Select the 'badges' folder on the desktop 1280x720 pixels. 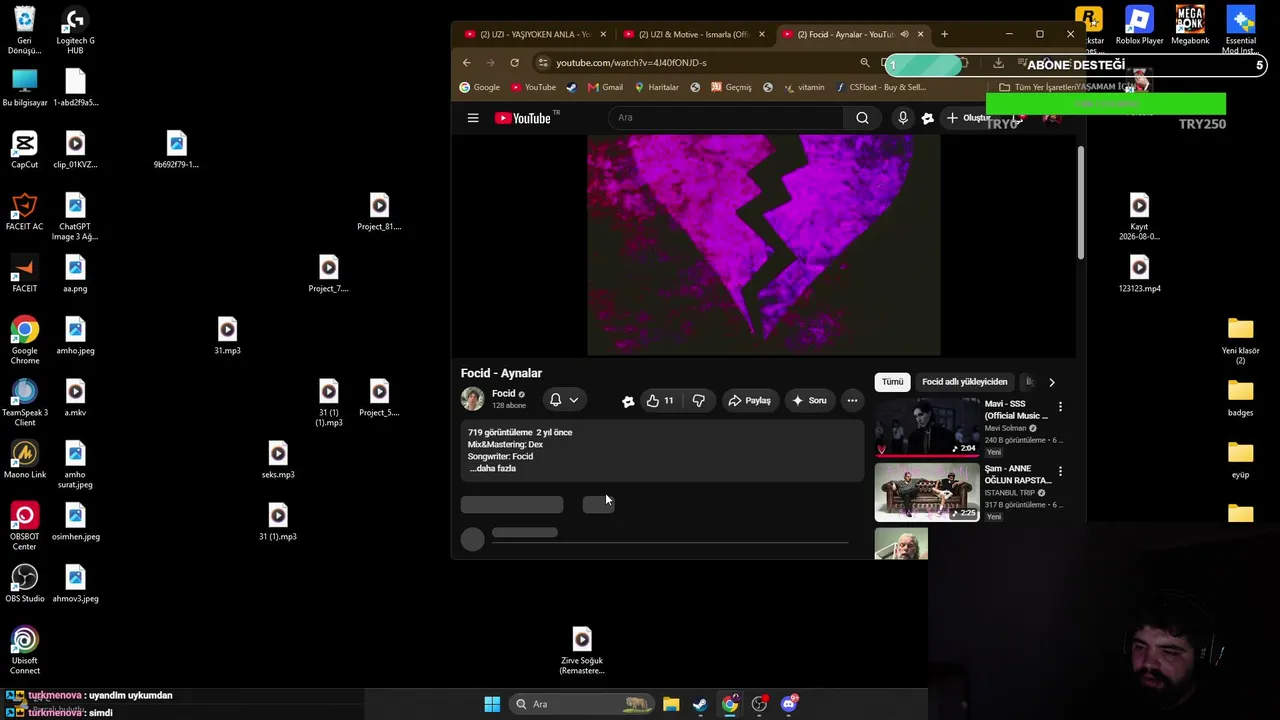point(1240,398)
